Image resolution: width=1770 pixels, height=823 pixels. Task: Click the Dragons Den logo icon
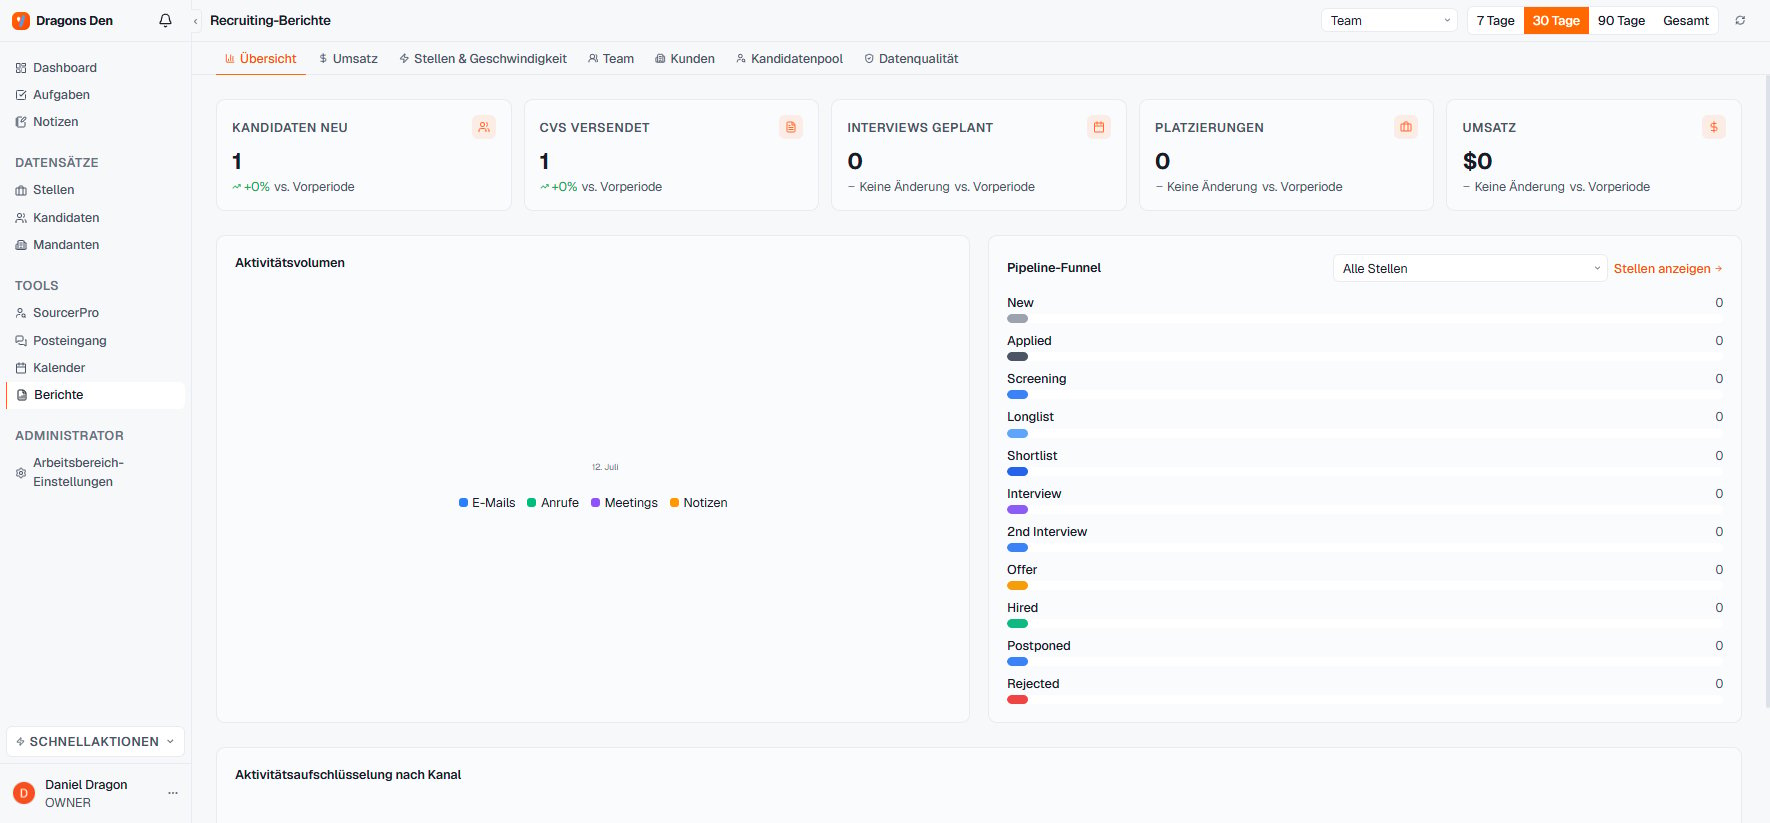point(21,20)
